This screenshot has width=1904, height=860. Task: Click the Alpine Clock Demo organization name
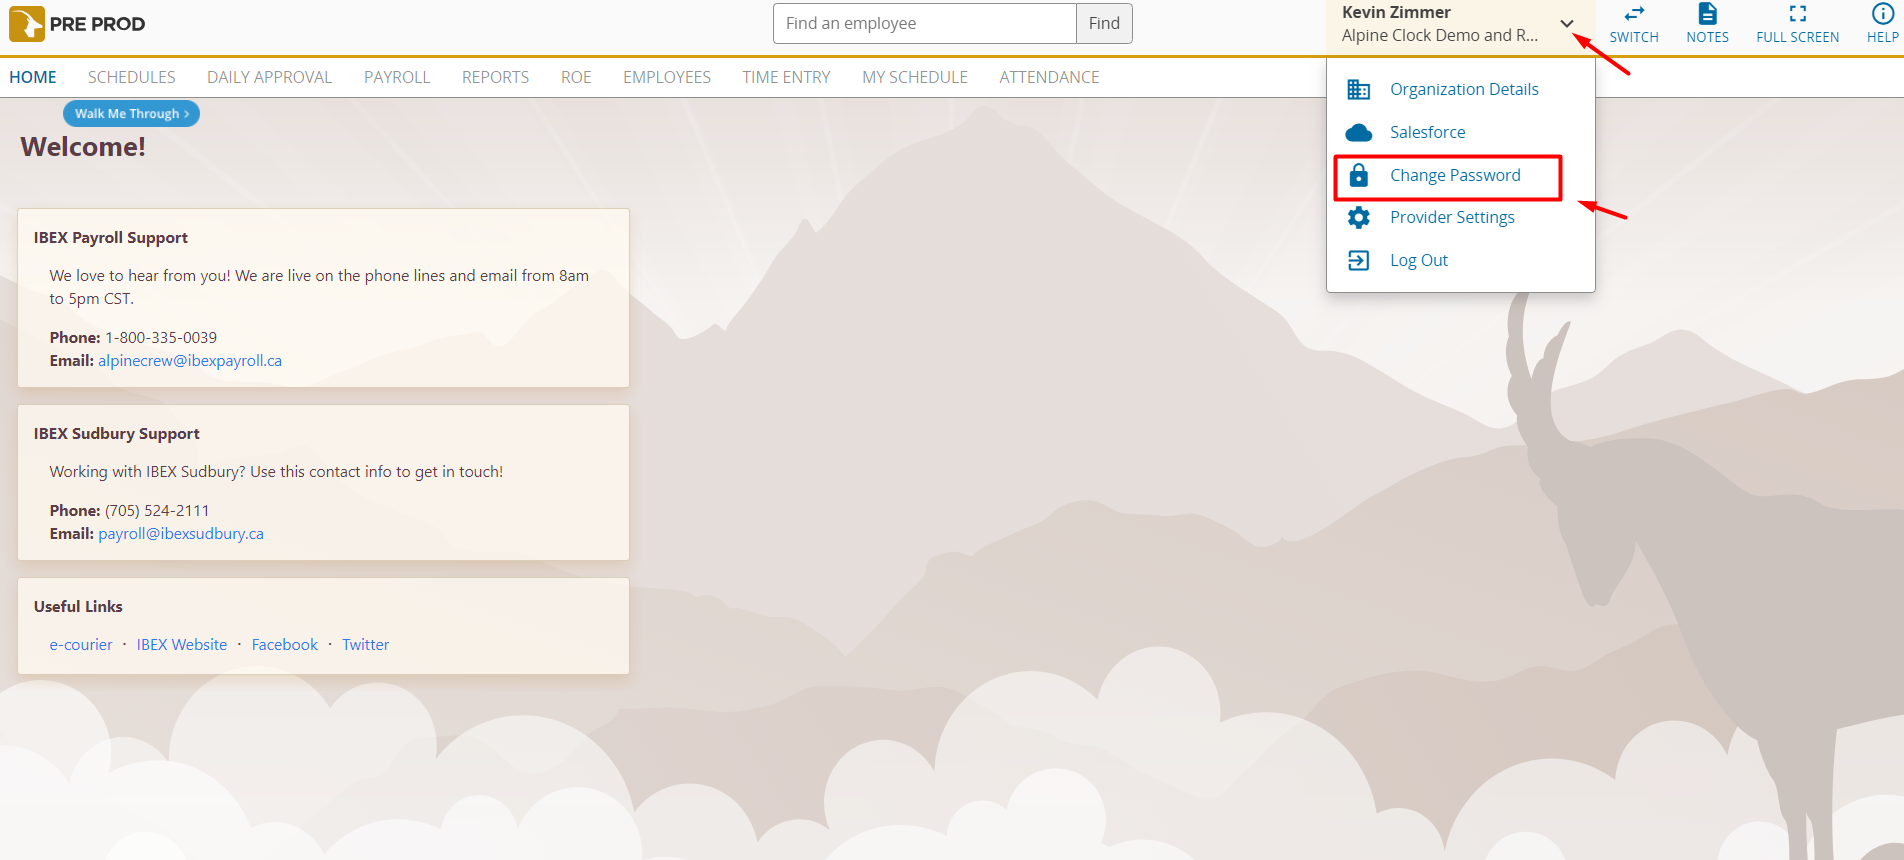click(1440, 35)
